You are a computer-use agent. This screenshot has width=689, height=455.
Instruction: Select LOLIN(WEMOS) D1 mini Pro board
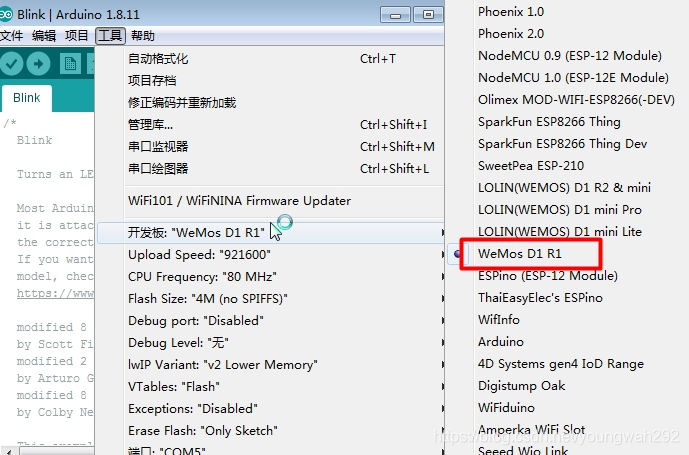[x=560, y=210]
